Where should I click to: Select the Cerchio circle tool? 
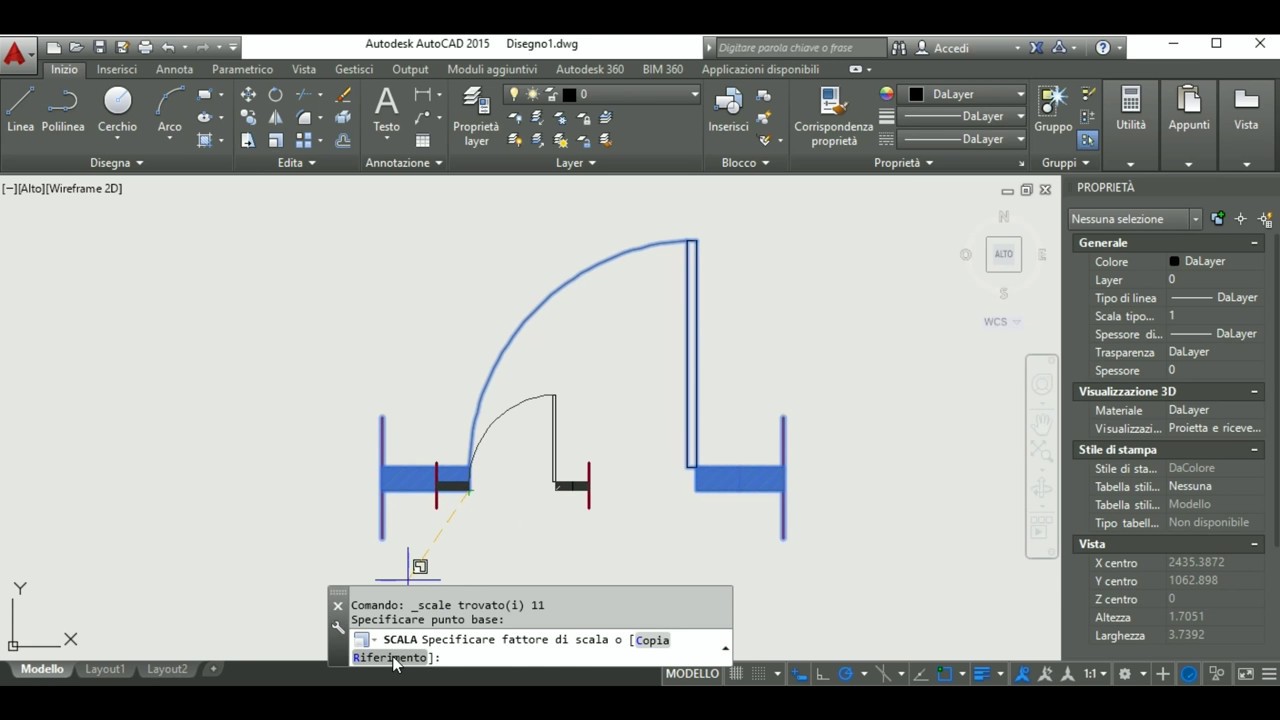[117, 110]
